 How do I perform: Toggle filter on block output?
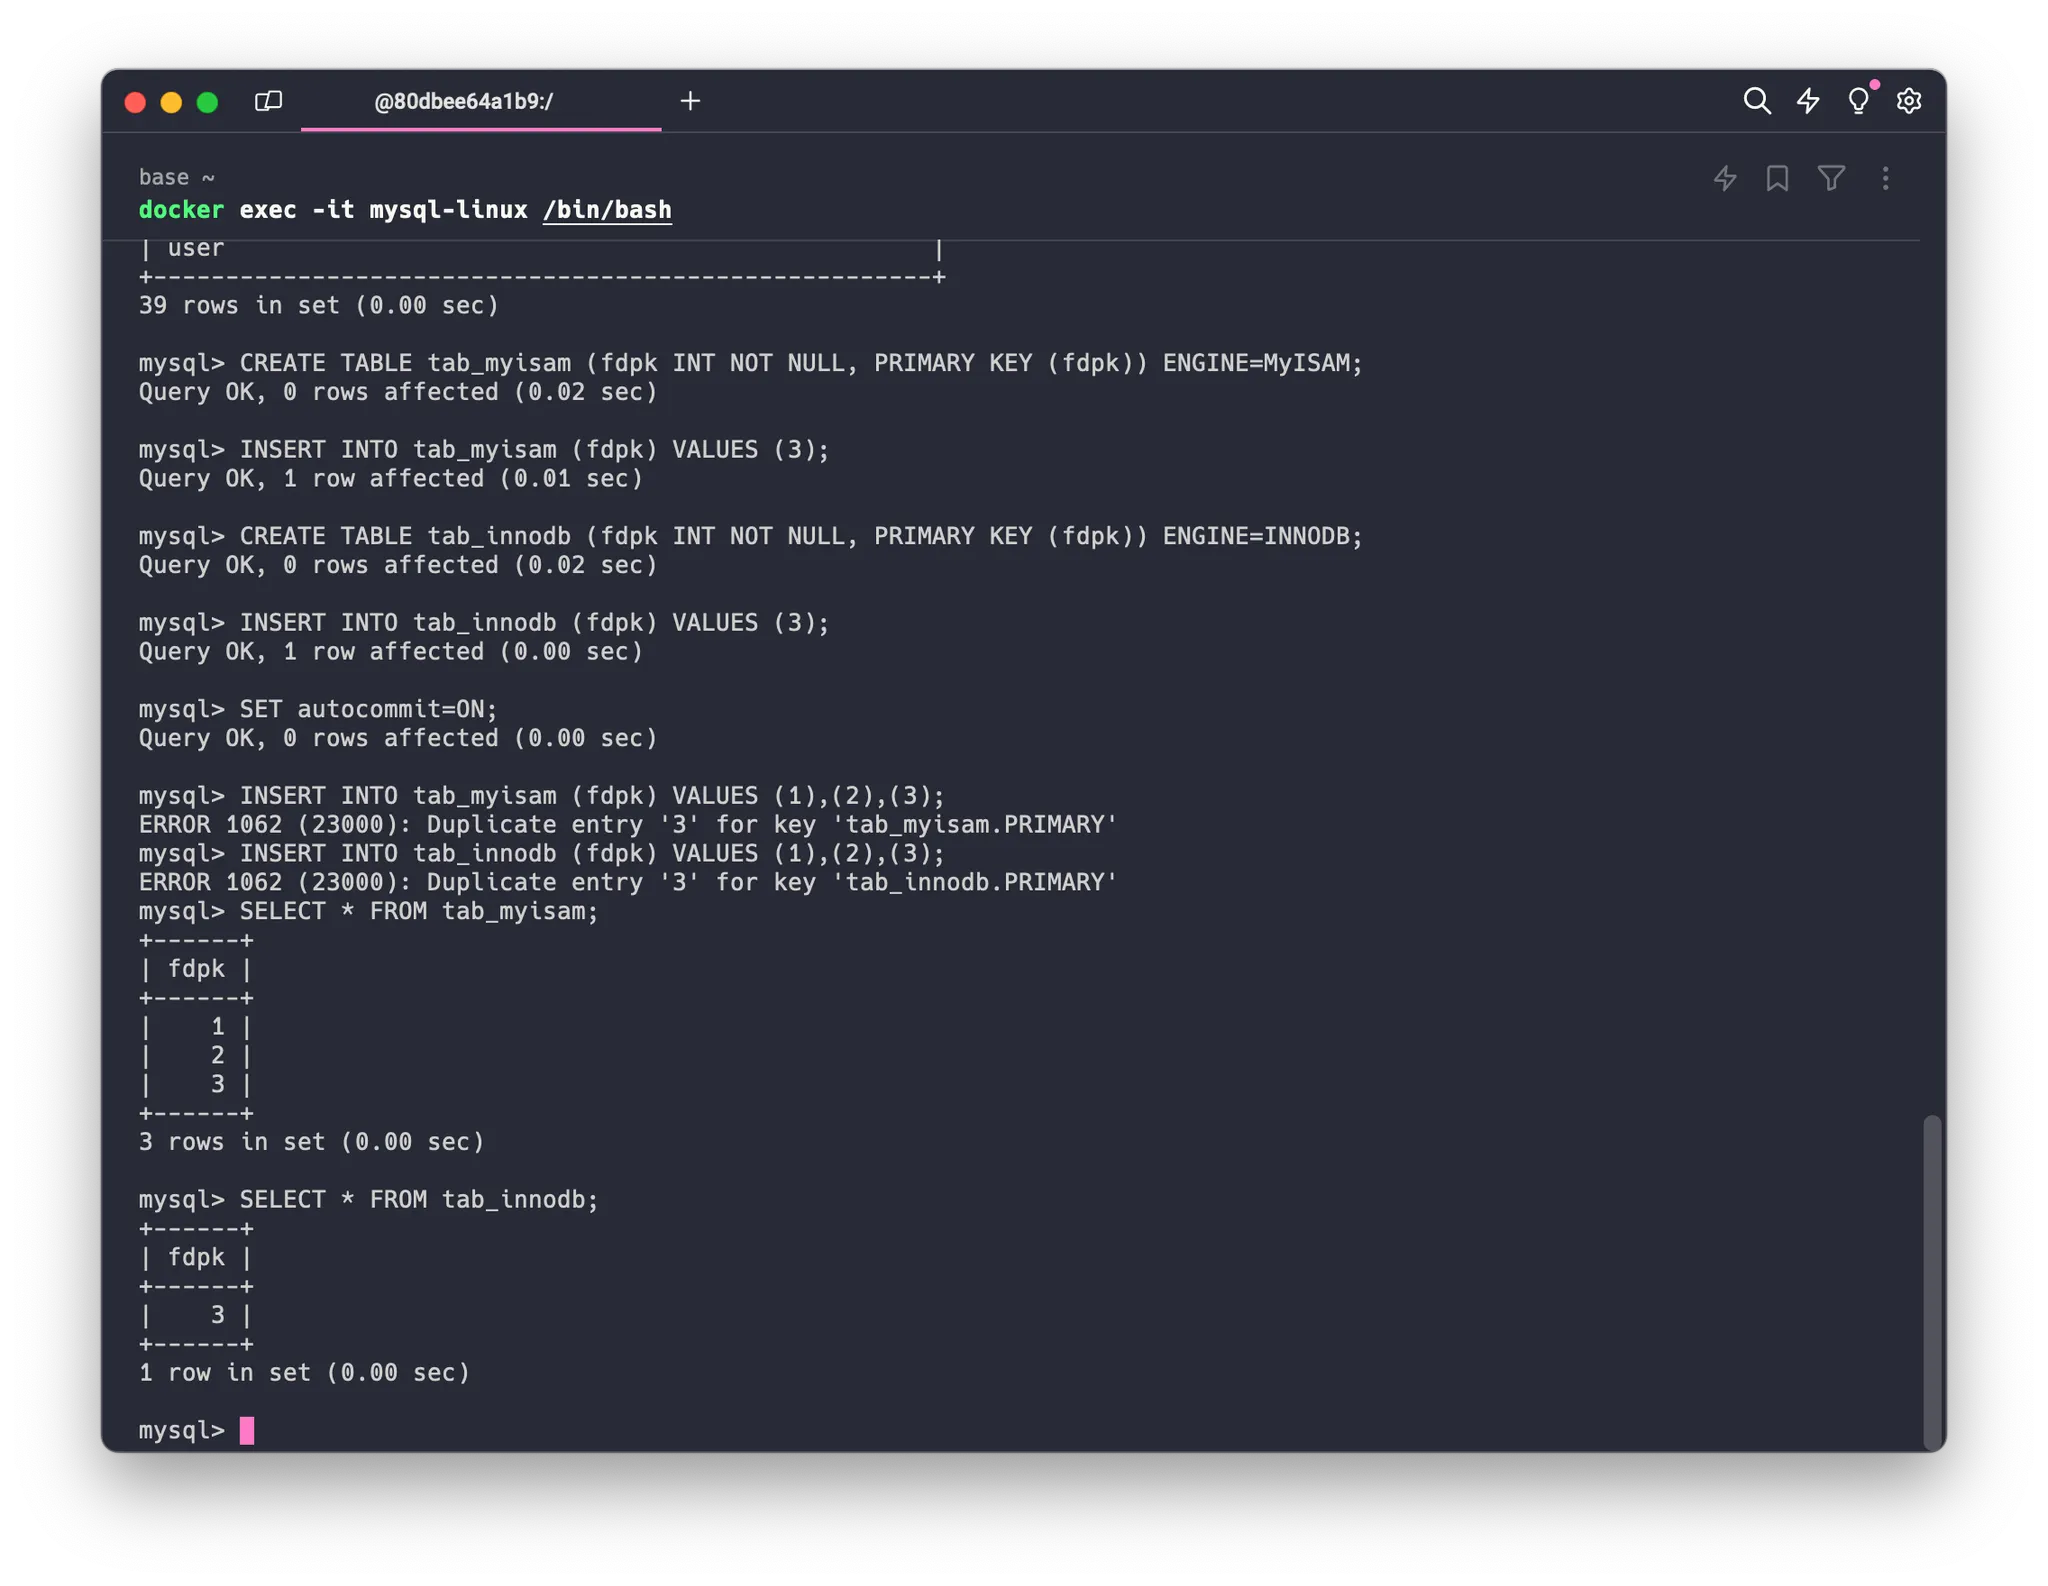[x=1831, y=179]
